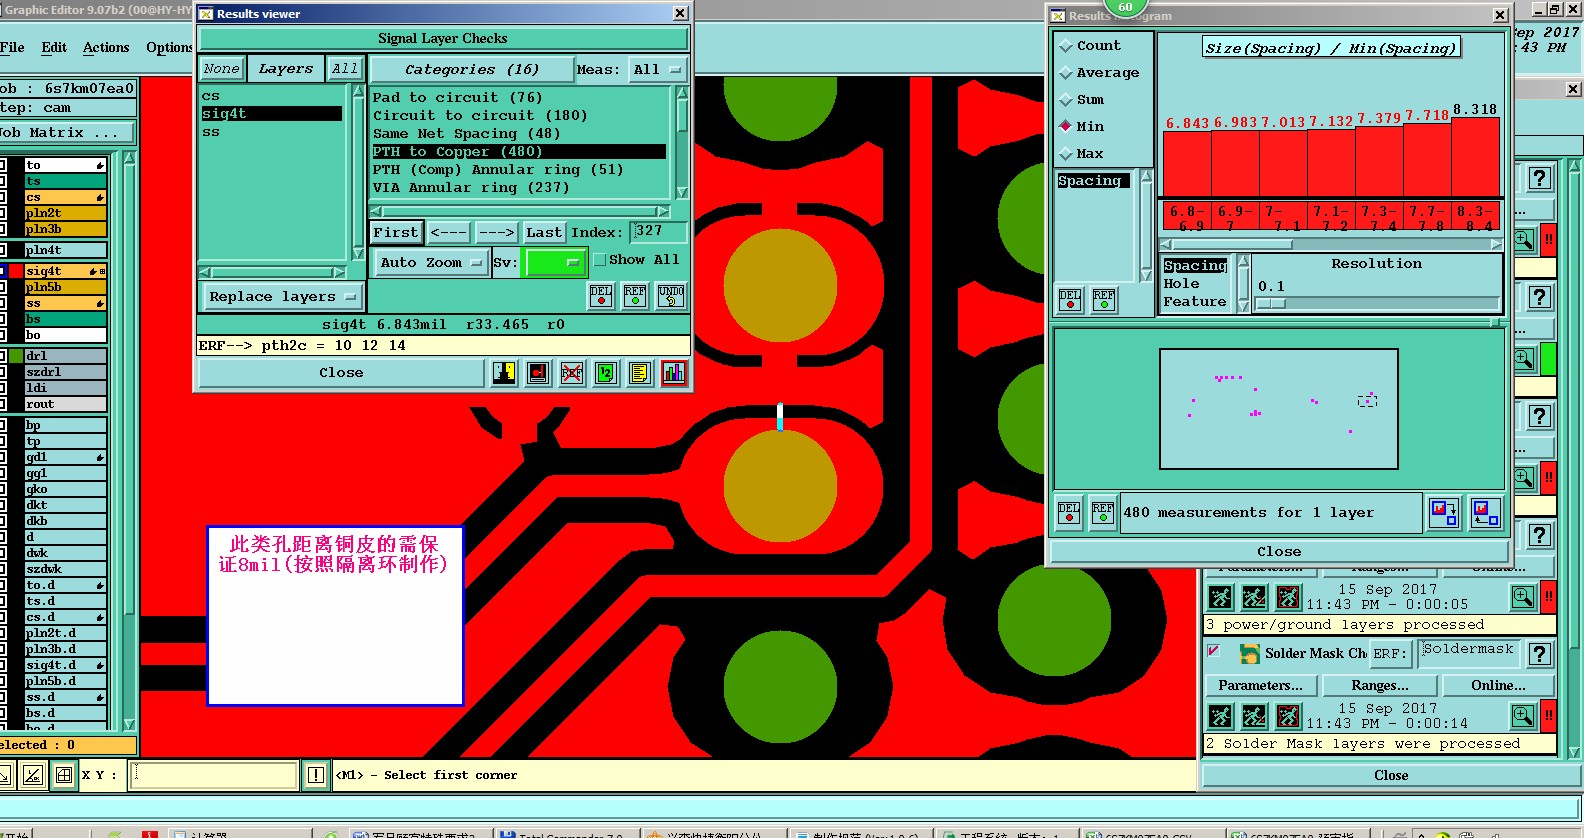
Task: Select sig4t in the layer list
Action: tap(271, 114)
